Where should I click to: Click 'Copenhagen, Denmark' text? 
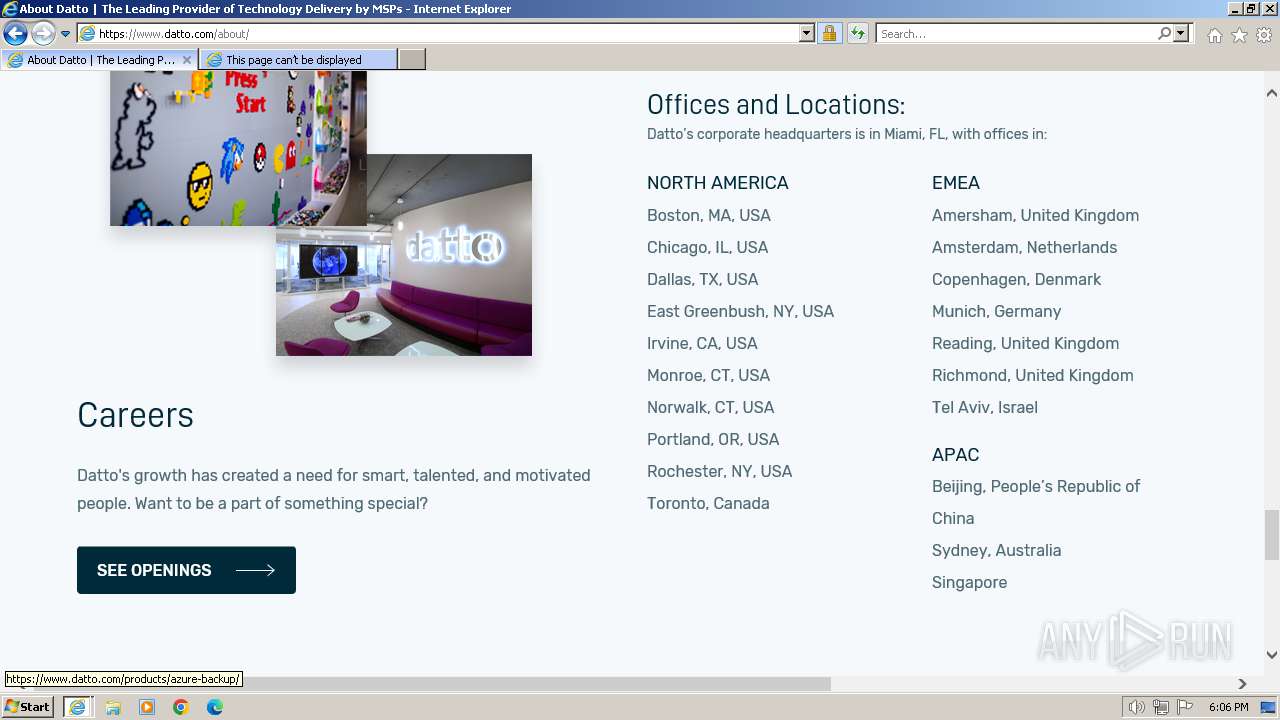coord(1016,279)
